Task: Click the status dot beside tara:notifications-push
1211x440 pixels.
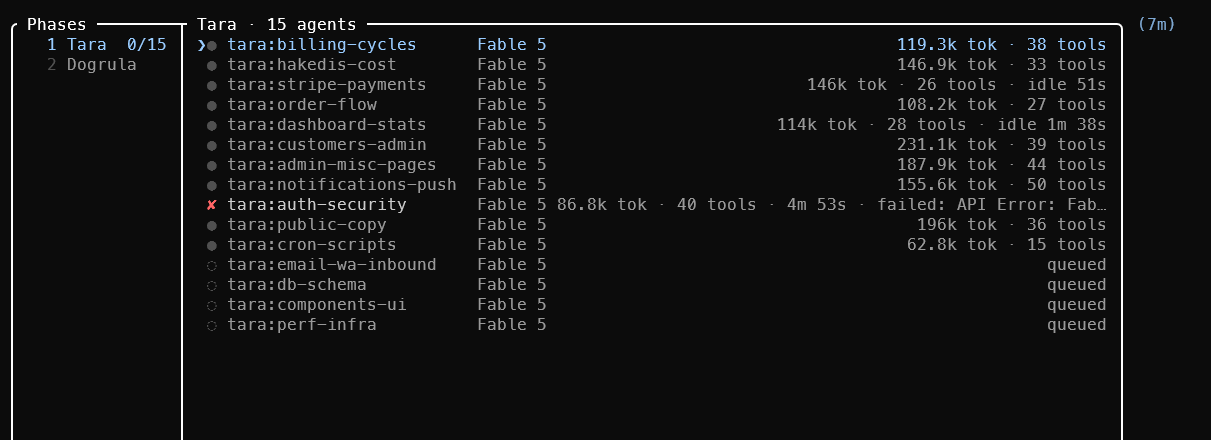Action: pos(211,185)
